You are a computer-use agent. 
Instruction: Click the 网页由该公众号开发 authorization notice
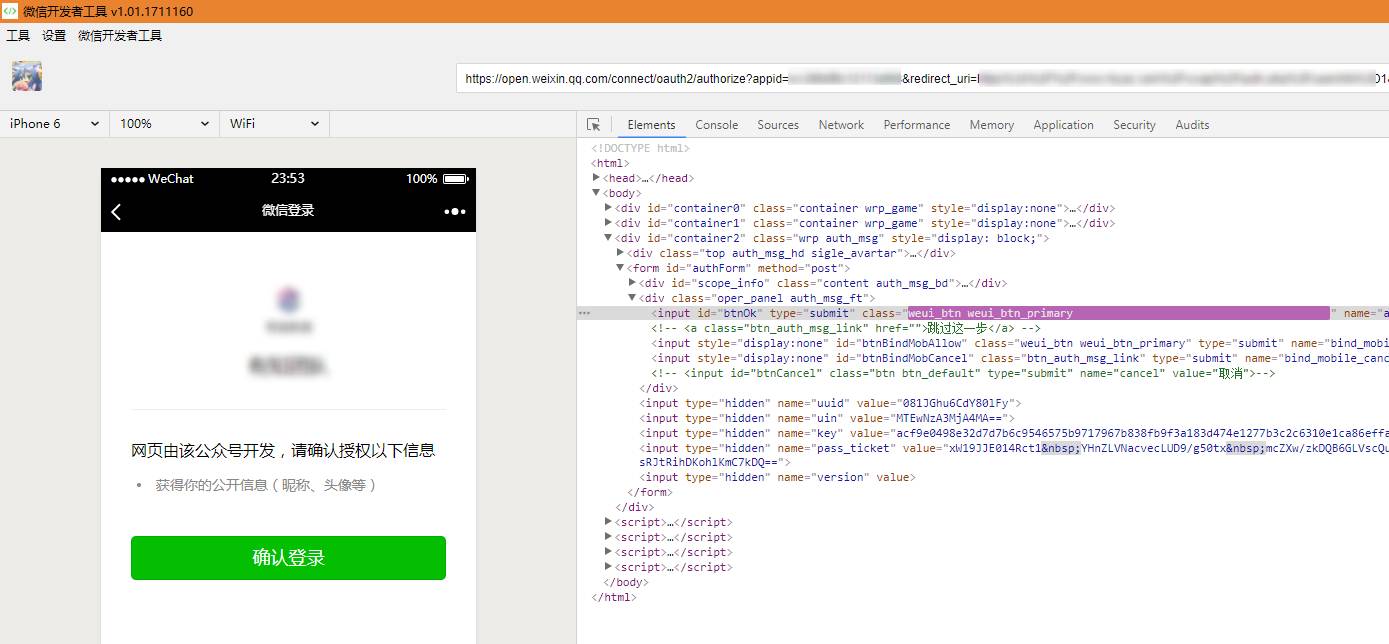point(283,450)
